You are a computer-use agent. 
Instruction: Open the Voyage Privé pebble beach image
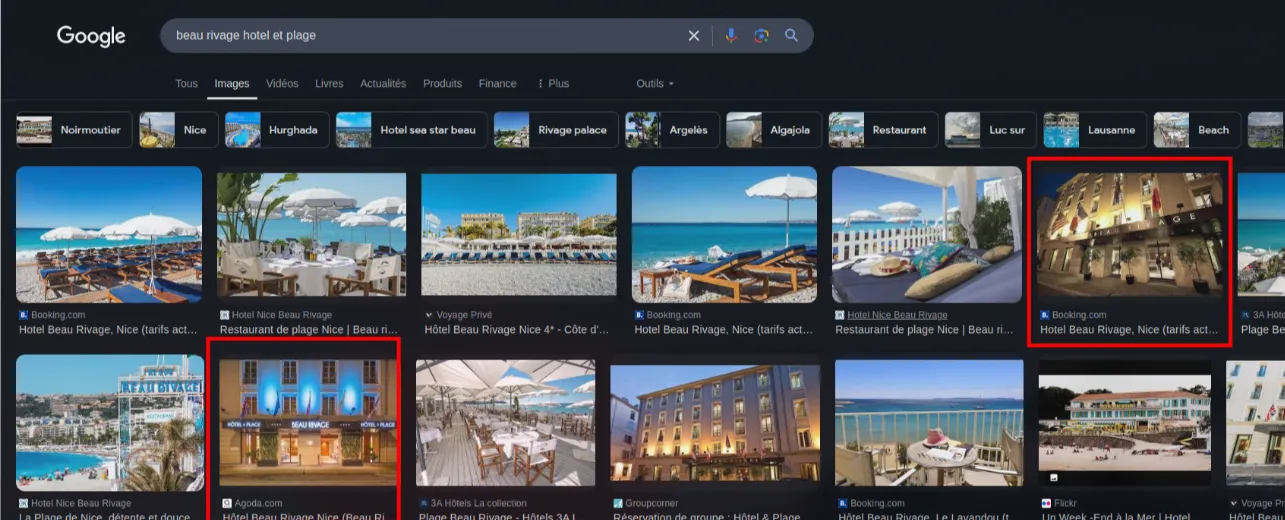tap(519, 235)
